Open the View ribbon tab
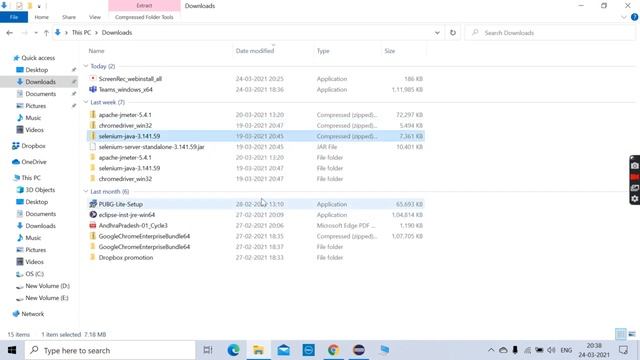This screenshot has width=640, height=360. coord(95,17)
